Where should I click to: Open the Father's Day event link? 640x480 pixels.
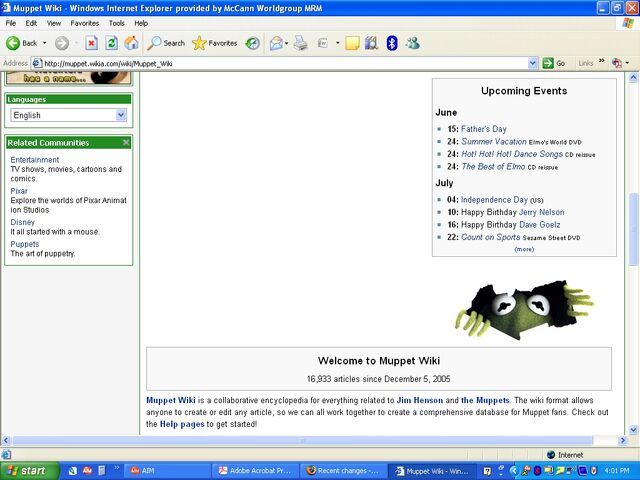coord(484,129)
